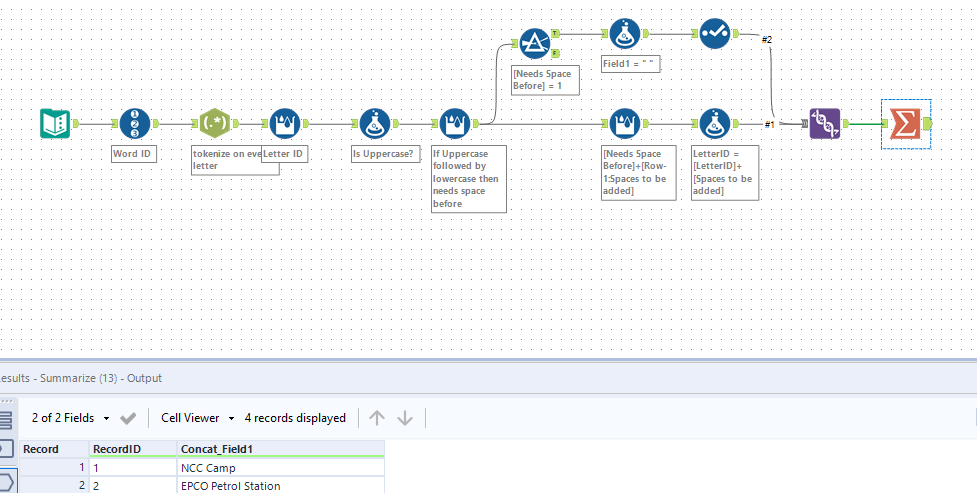Show output anchor data in results side panel
The height and width of the screenshot is (493, 977).
(x=5, y=482)
